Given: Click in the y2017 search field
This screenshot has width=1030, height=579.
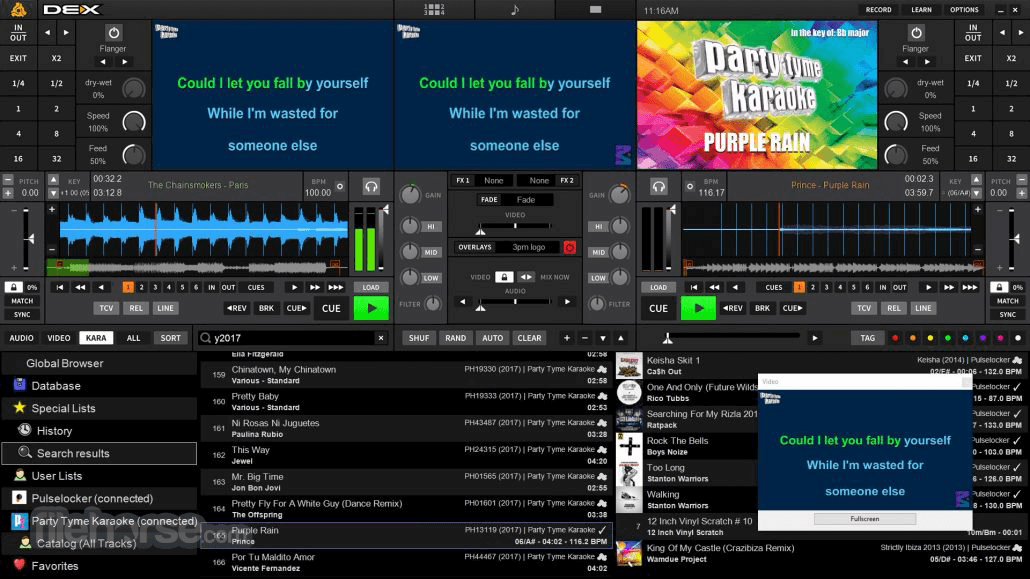Looking at the screenshot, I should [293, 338].
